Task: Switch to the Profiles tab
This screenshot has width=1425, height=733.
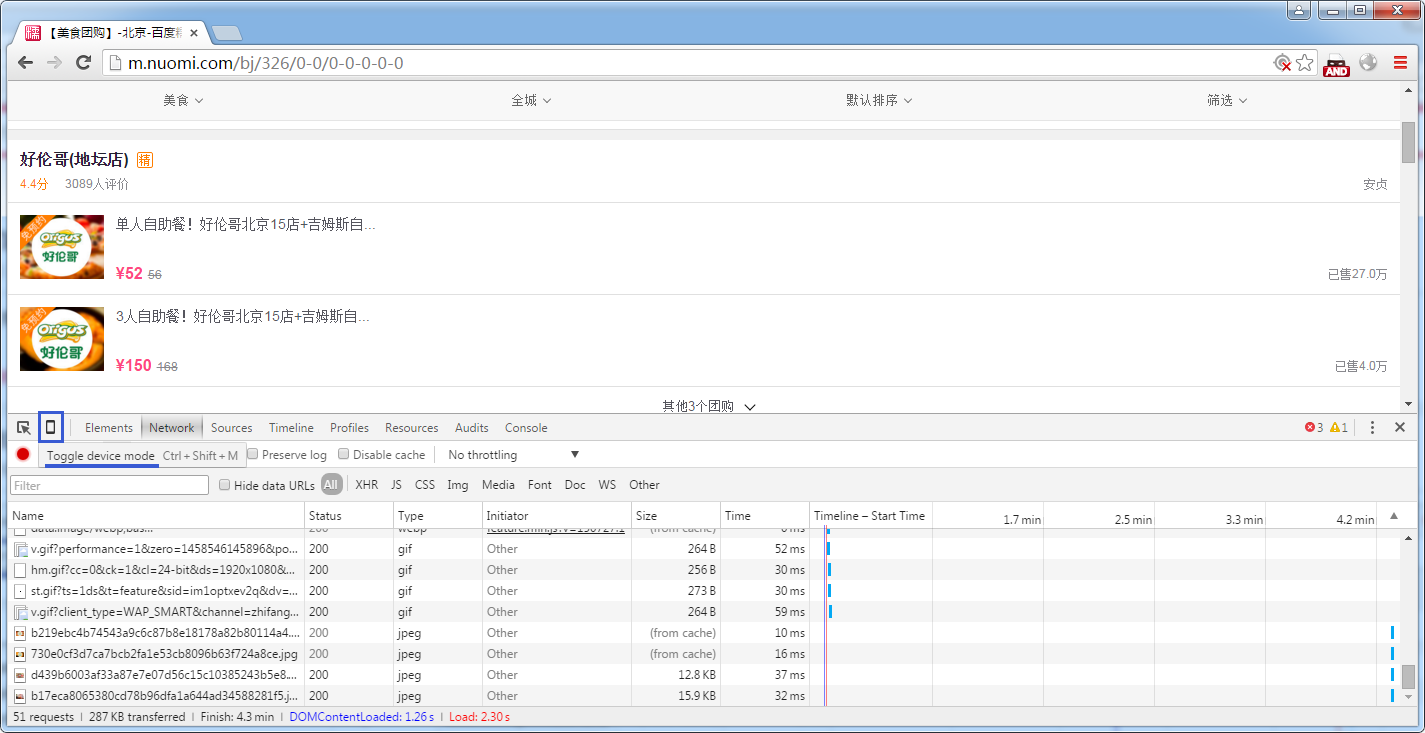Action: point(349,427)
